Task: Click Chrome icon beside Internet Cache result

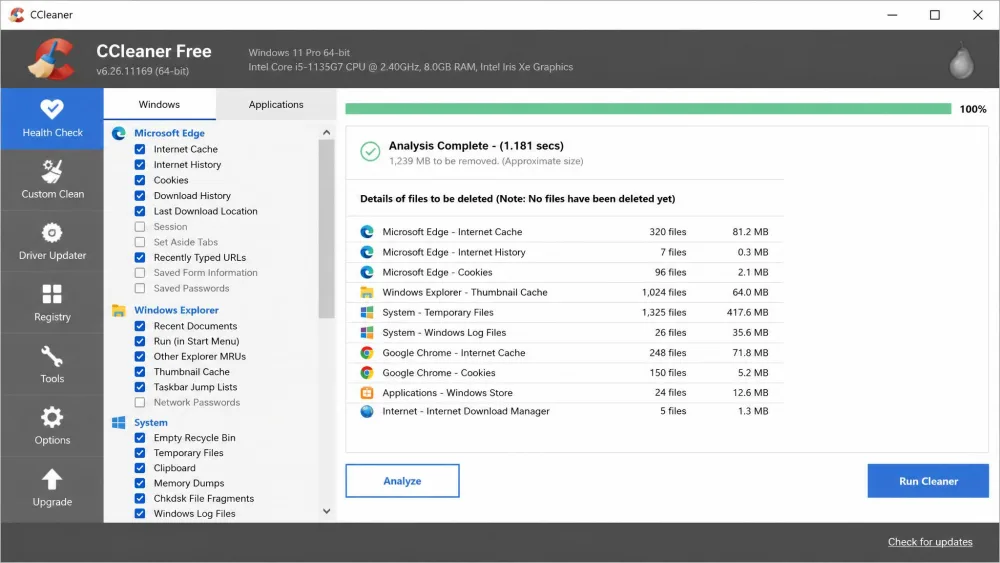Action: pos(367,353)
